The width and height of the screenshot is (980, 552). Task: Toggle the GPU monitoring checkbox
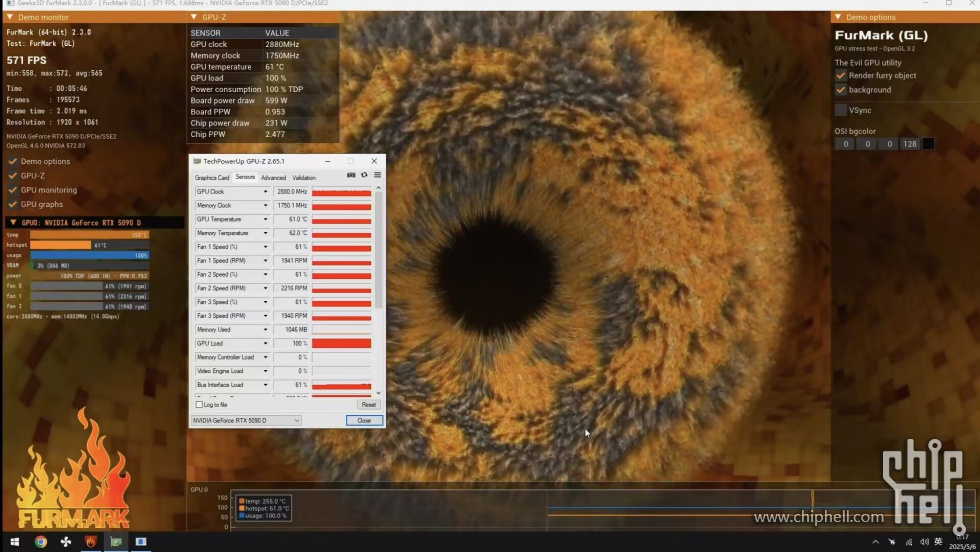(x=12, y=190)
